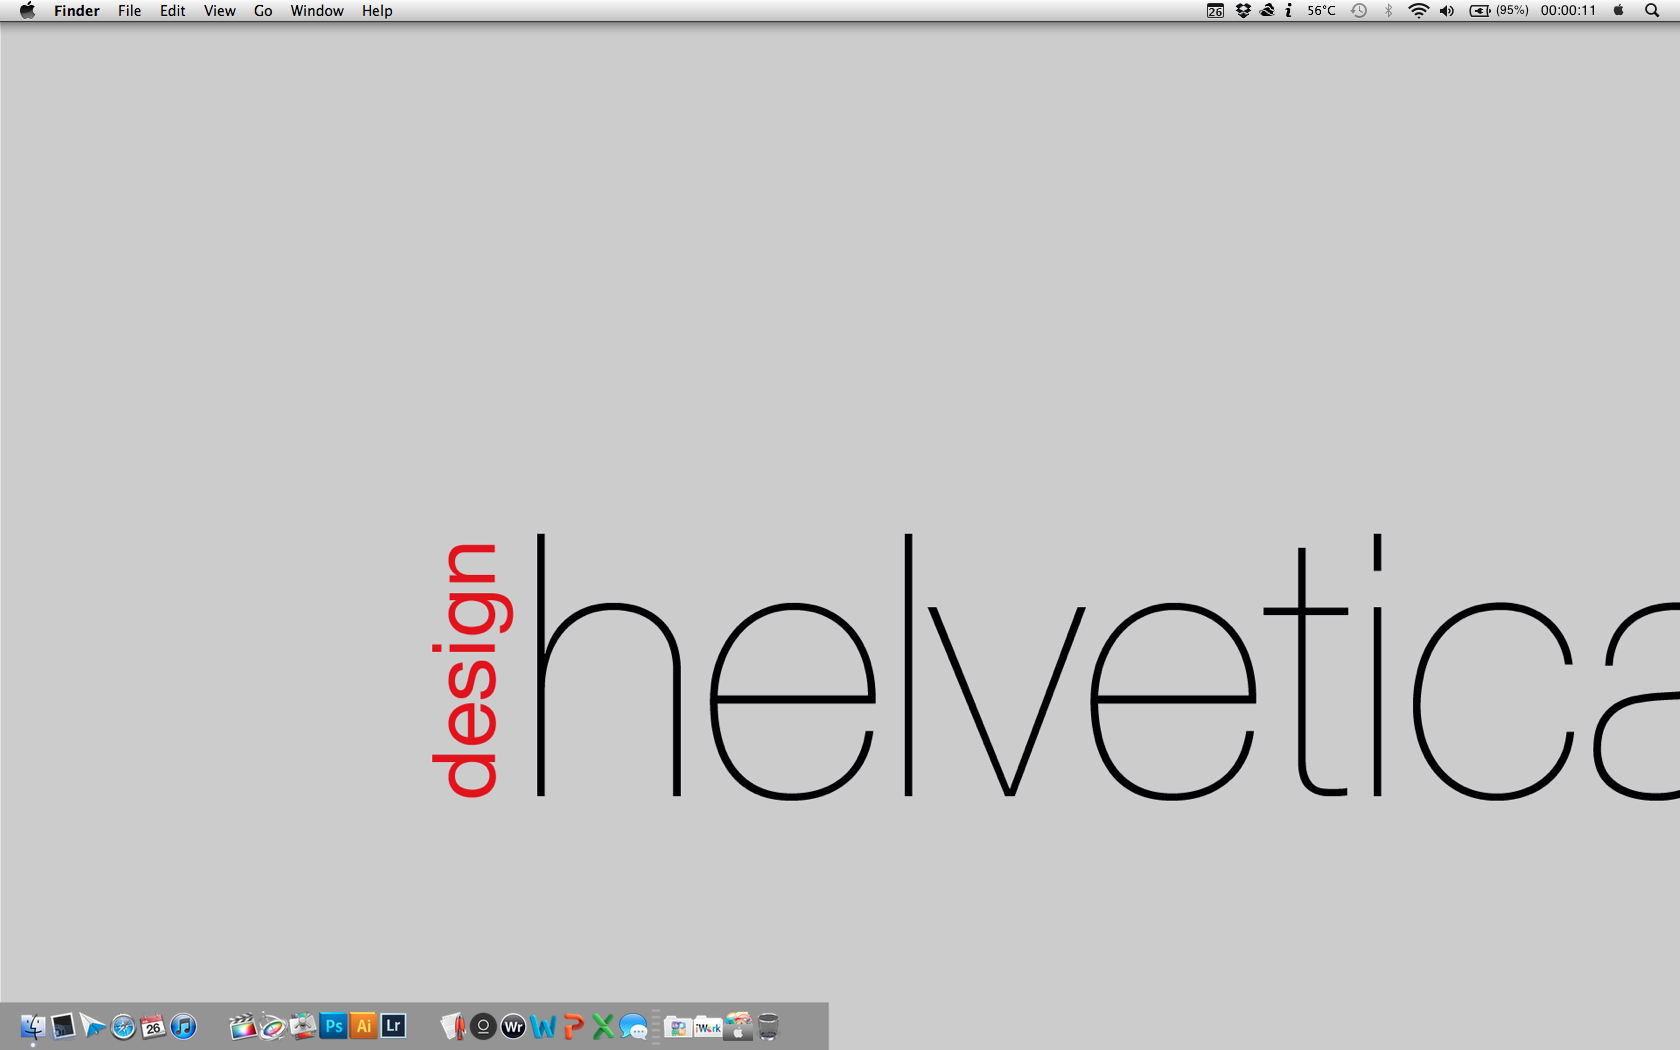
Task: Open the View menu
Action: pyautogui.click(x=219, y=11)
